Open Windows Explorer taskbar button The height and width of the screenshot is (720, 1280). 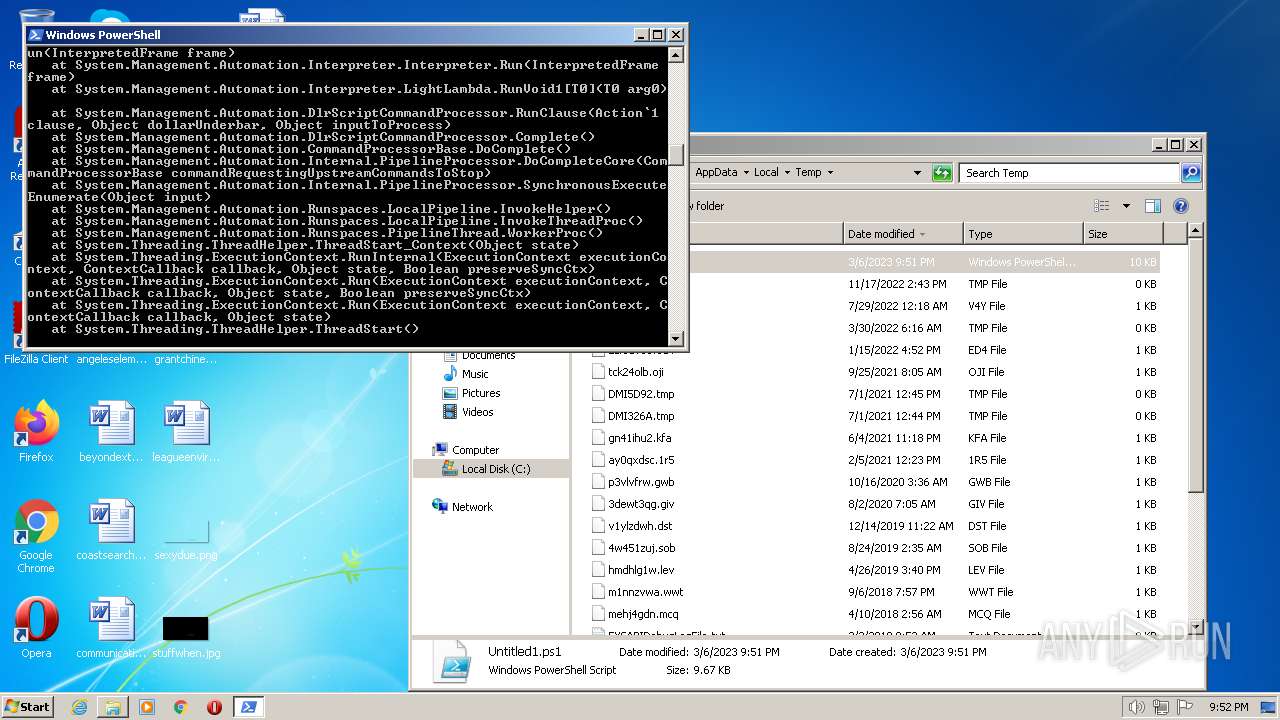tap(113, 707)
